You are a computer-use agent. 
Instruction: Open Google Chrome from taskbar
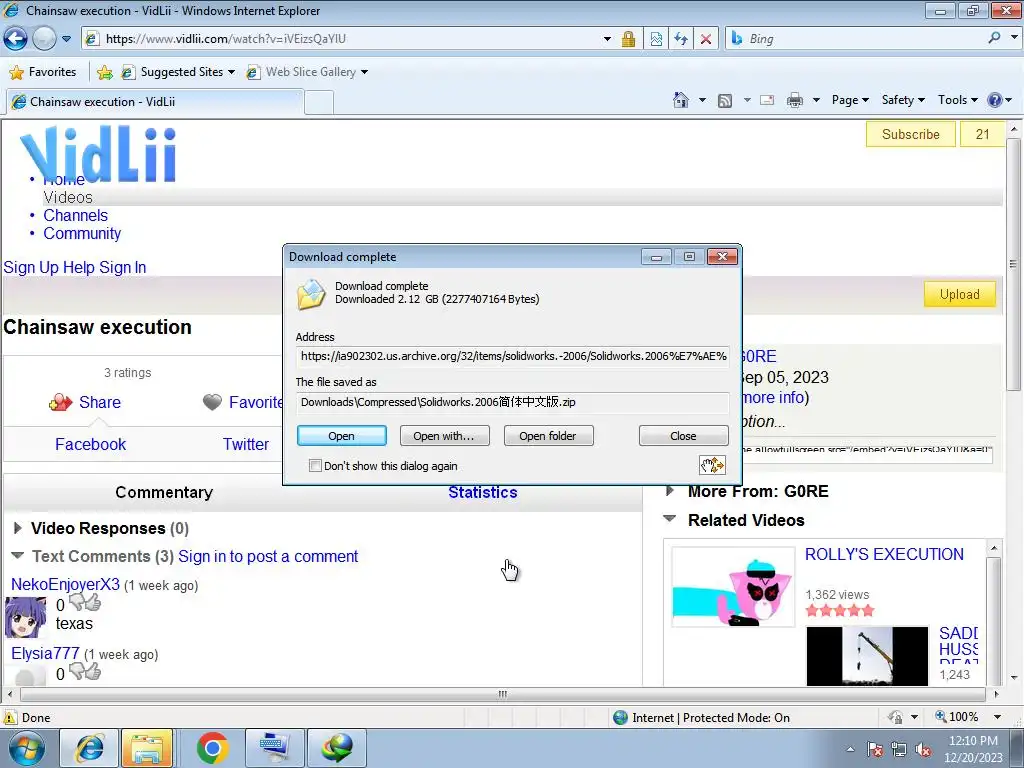coord(212,748)
